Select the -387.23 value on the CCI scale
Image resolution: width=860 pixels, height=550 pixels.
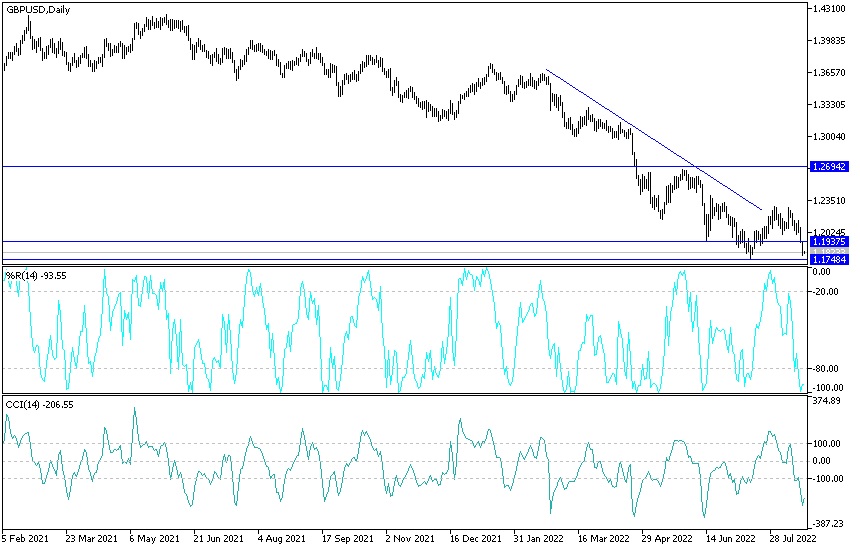pos(828,524)
